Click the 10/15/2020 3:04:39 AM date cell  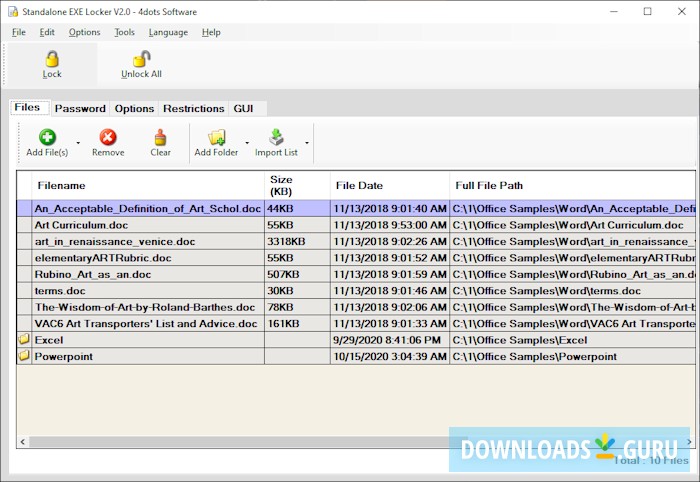(x=390, y=357)
